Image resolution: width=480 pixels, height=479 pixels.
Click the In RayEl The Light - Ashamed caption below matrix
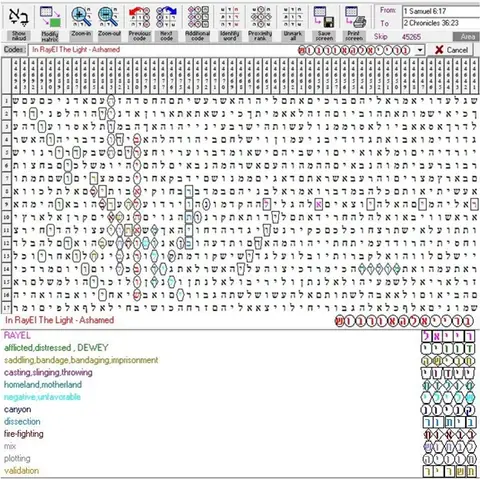[x=60, y=320]
